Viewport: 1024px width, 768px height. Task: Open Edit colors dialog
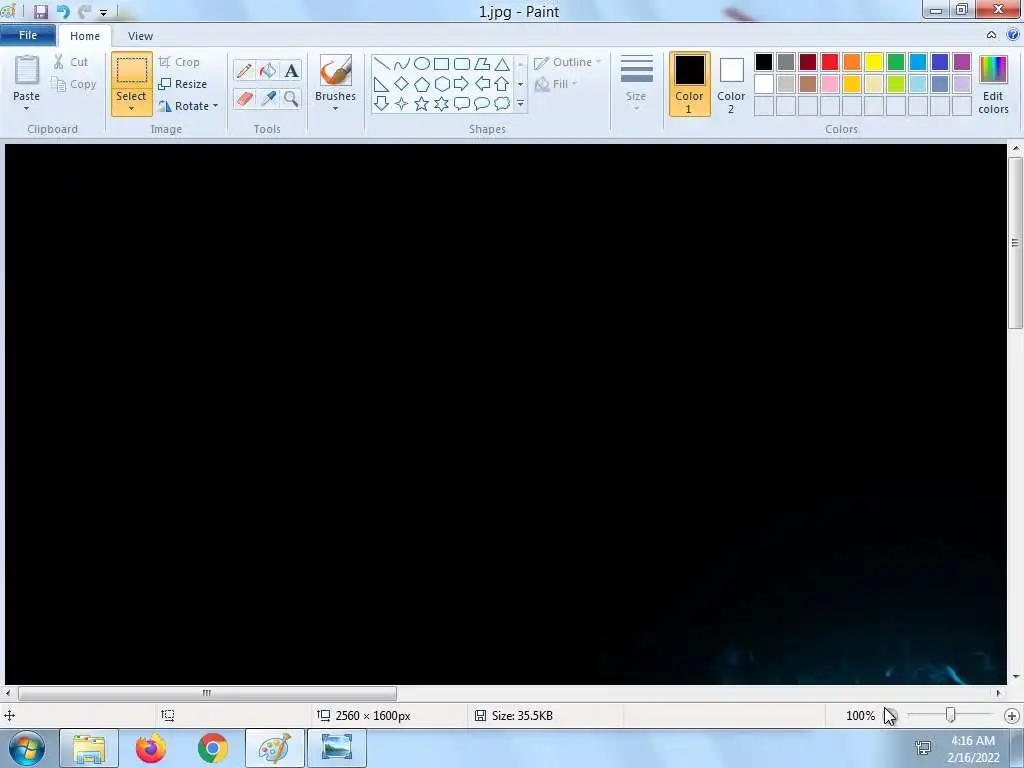point(993,85)
